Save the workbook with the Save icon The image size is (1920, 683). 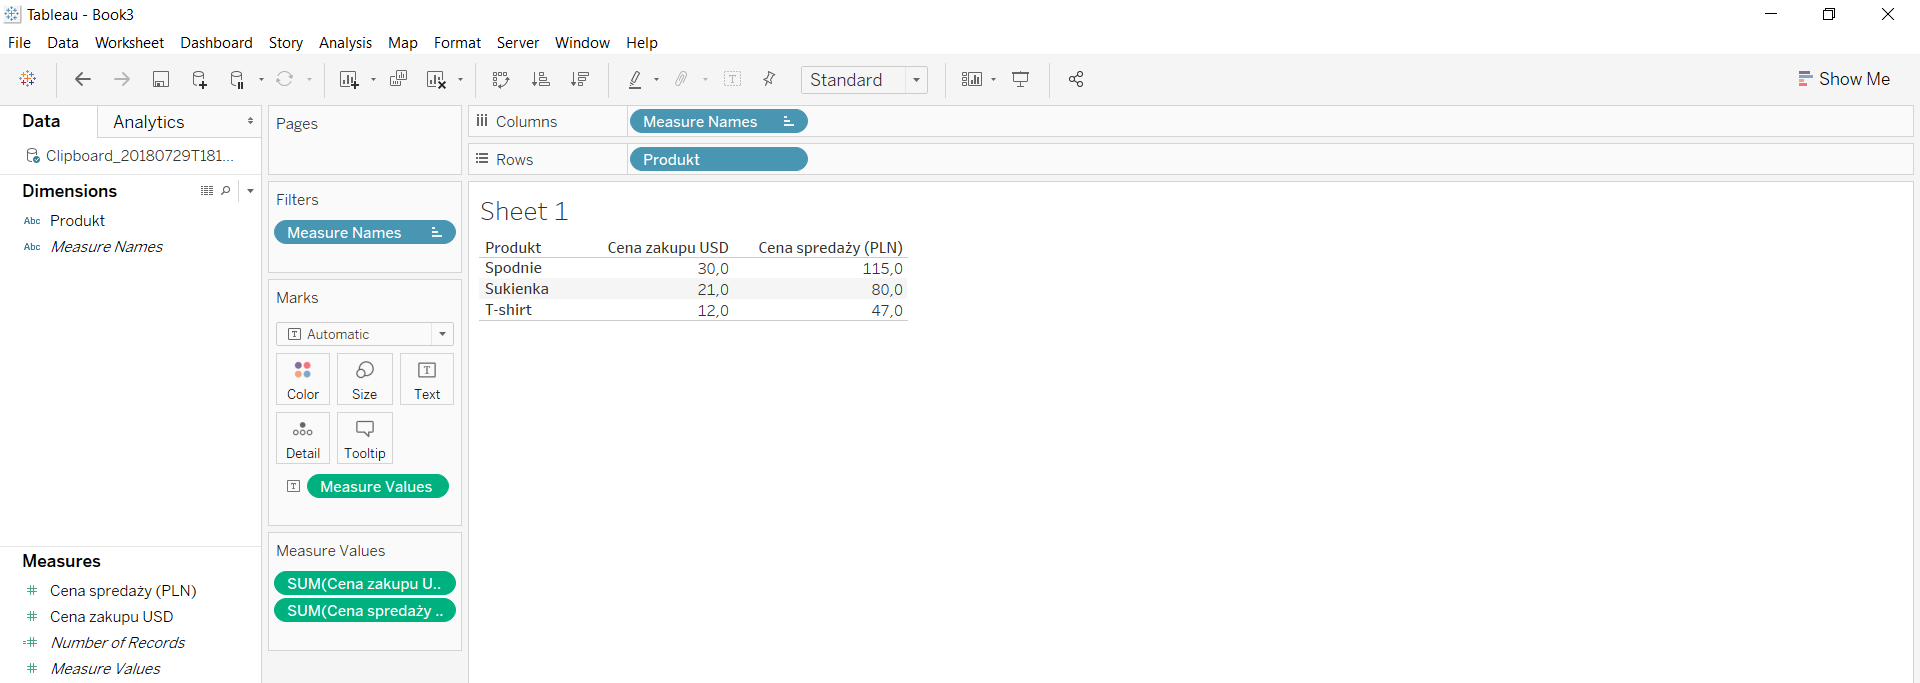pyautogui.click(x=160, y=80)
